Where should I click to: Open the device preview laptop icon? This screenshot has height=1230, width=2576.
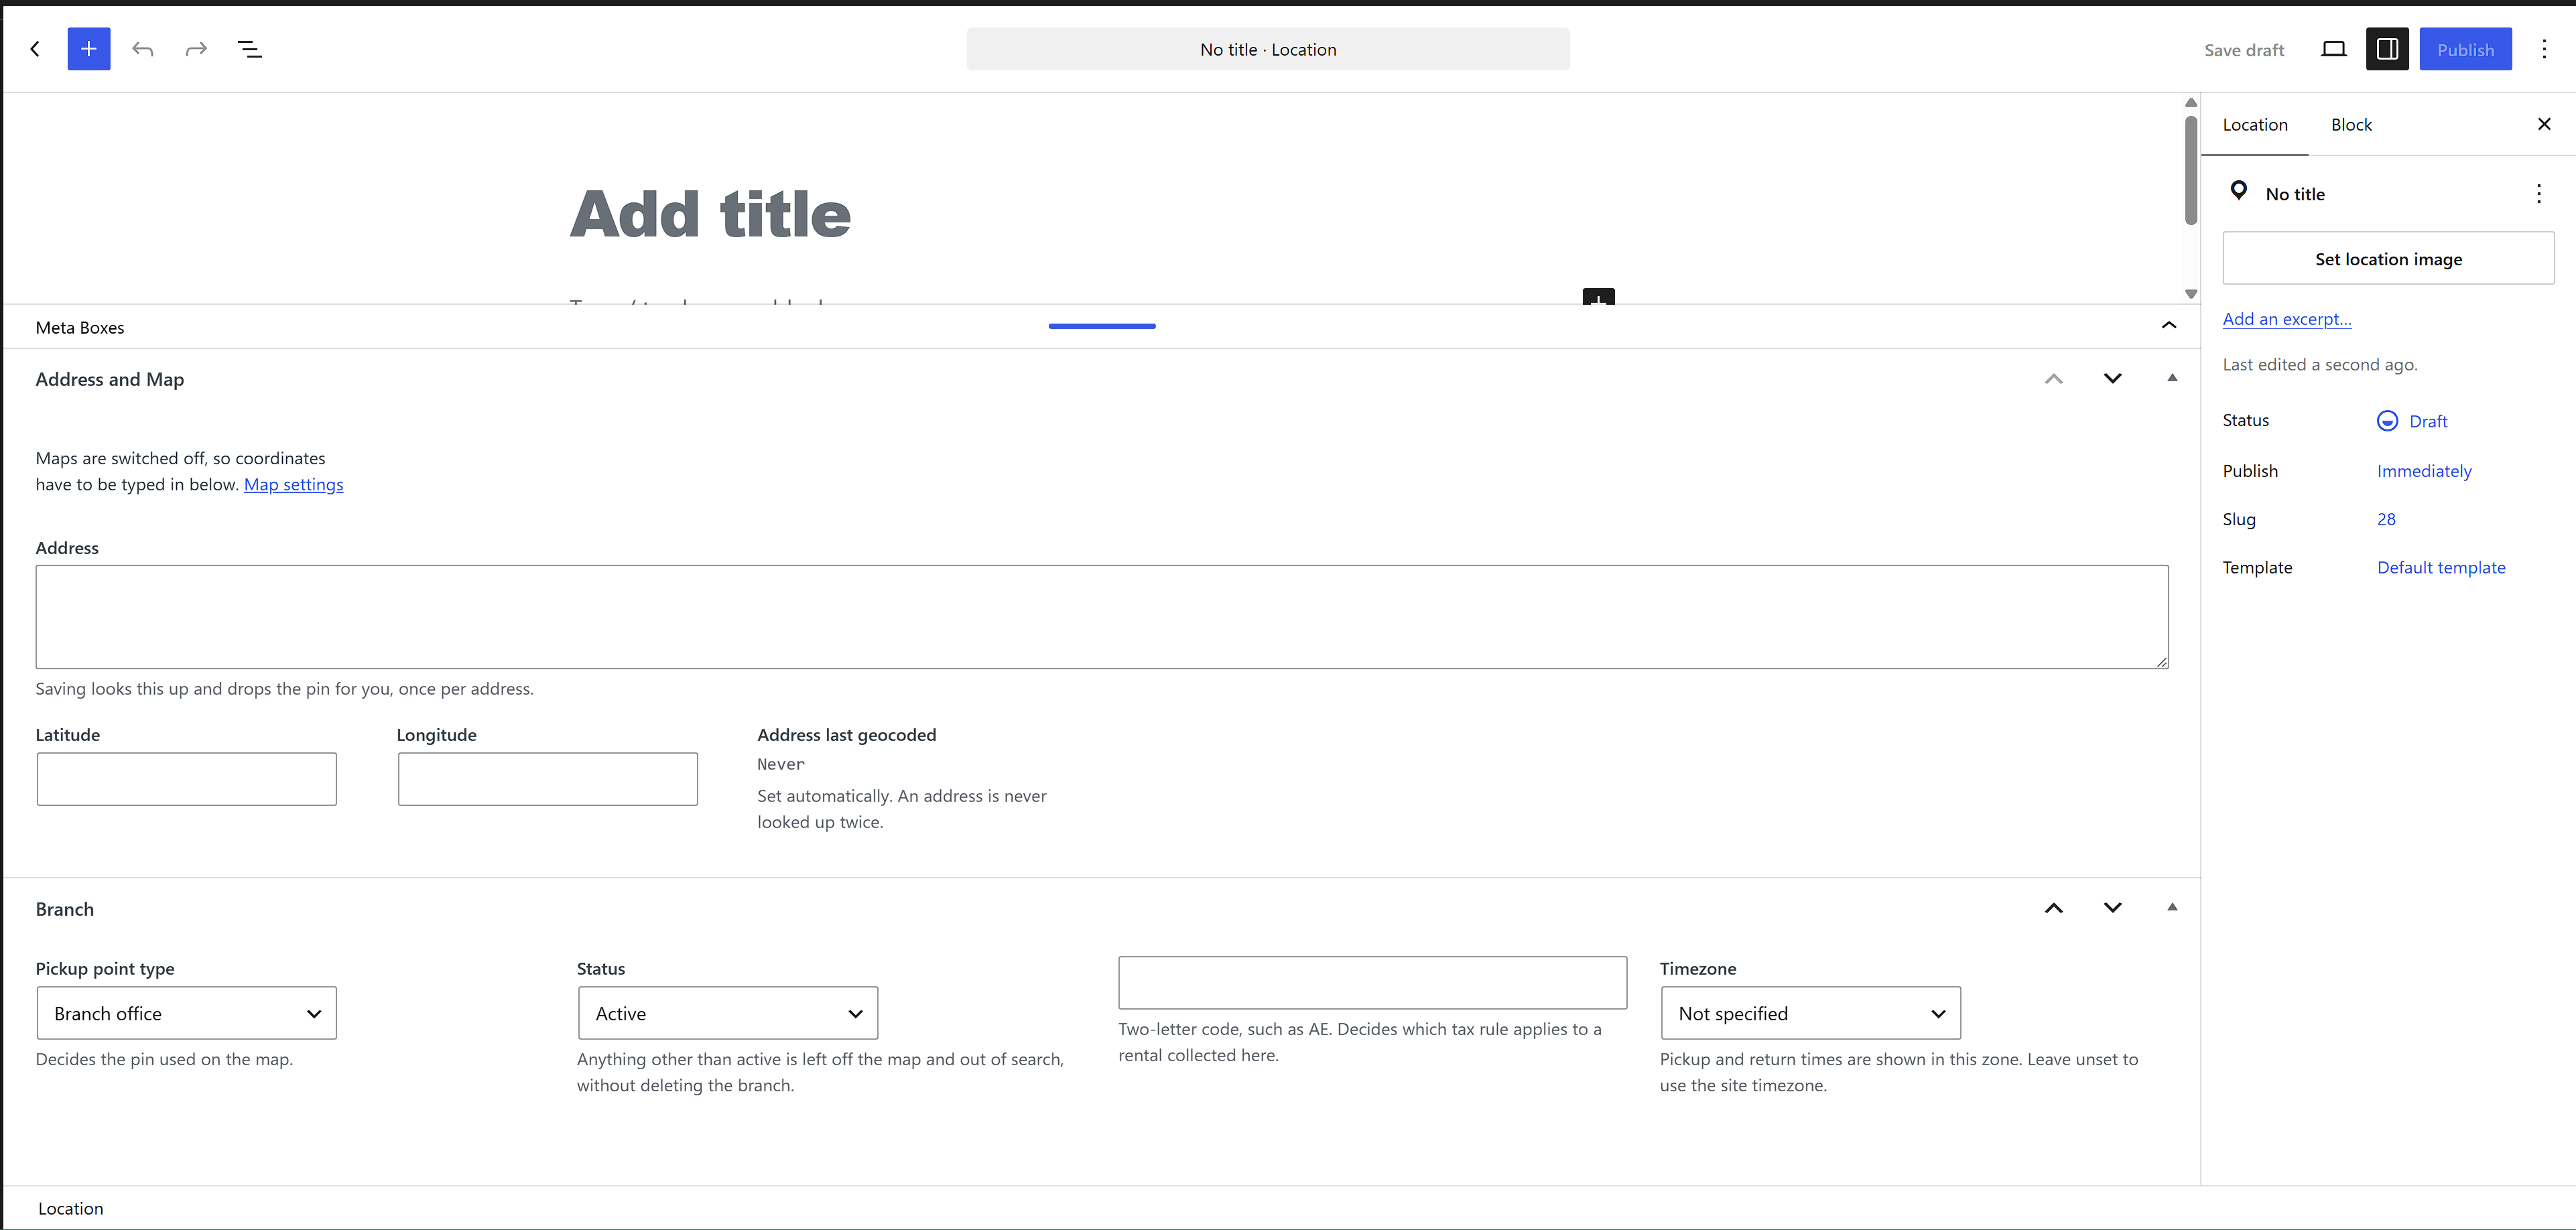point(2333,49)
